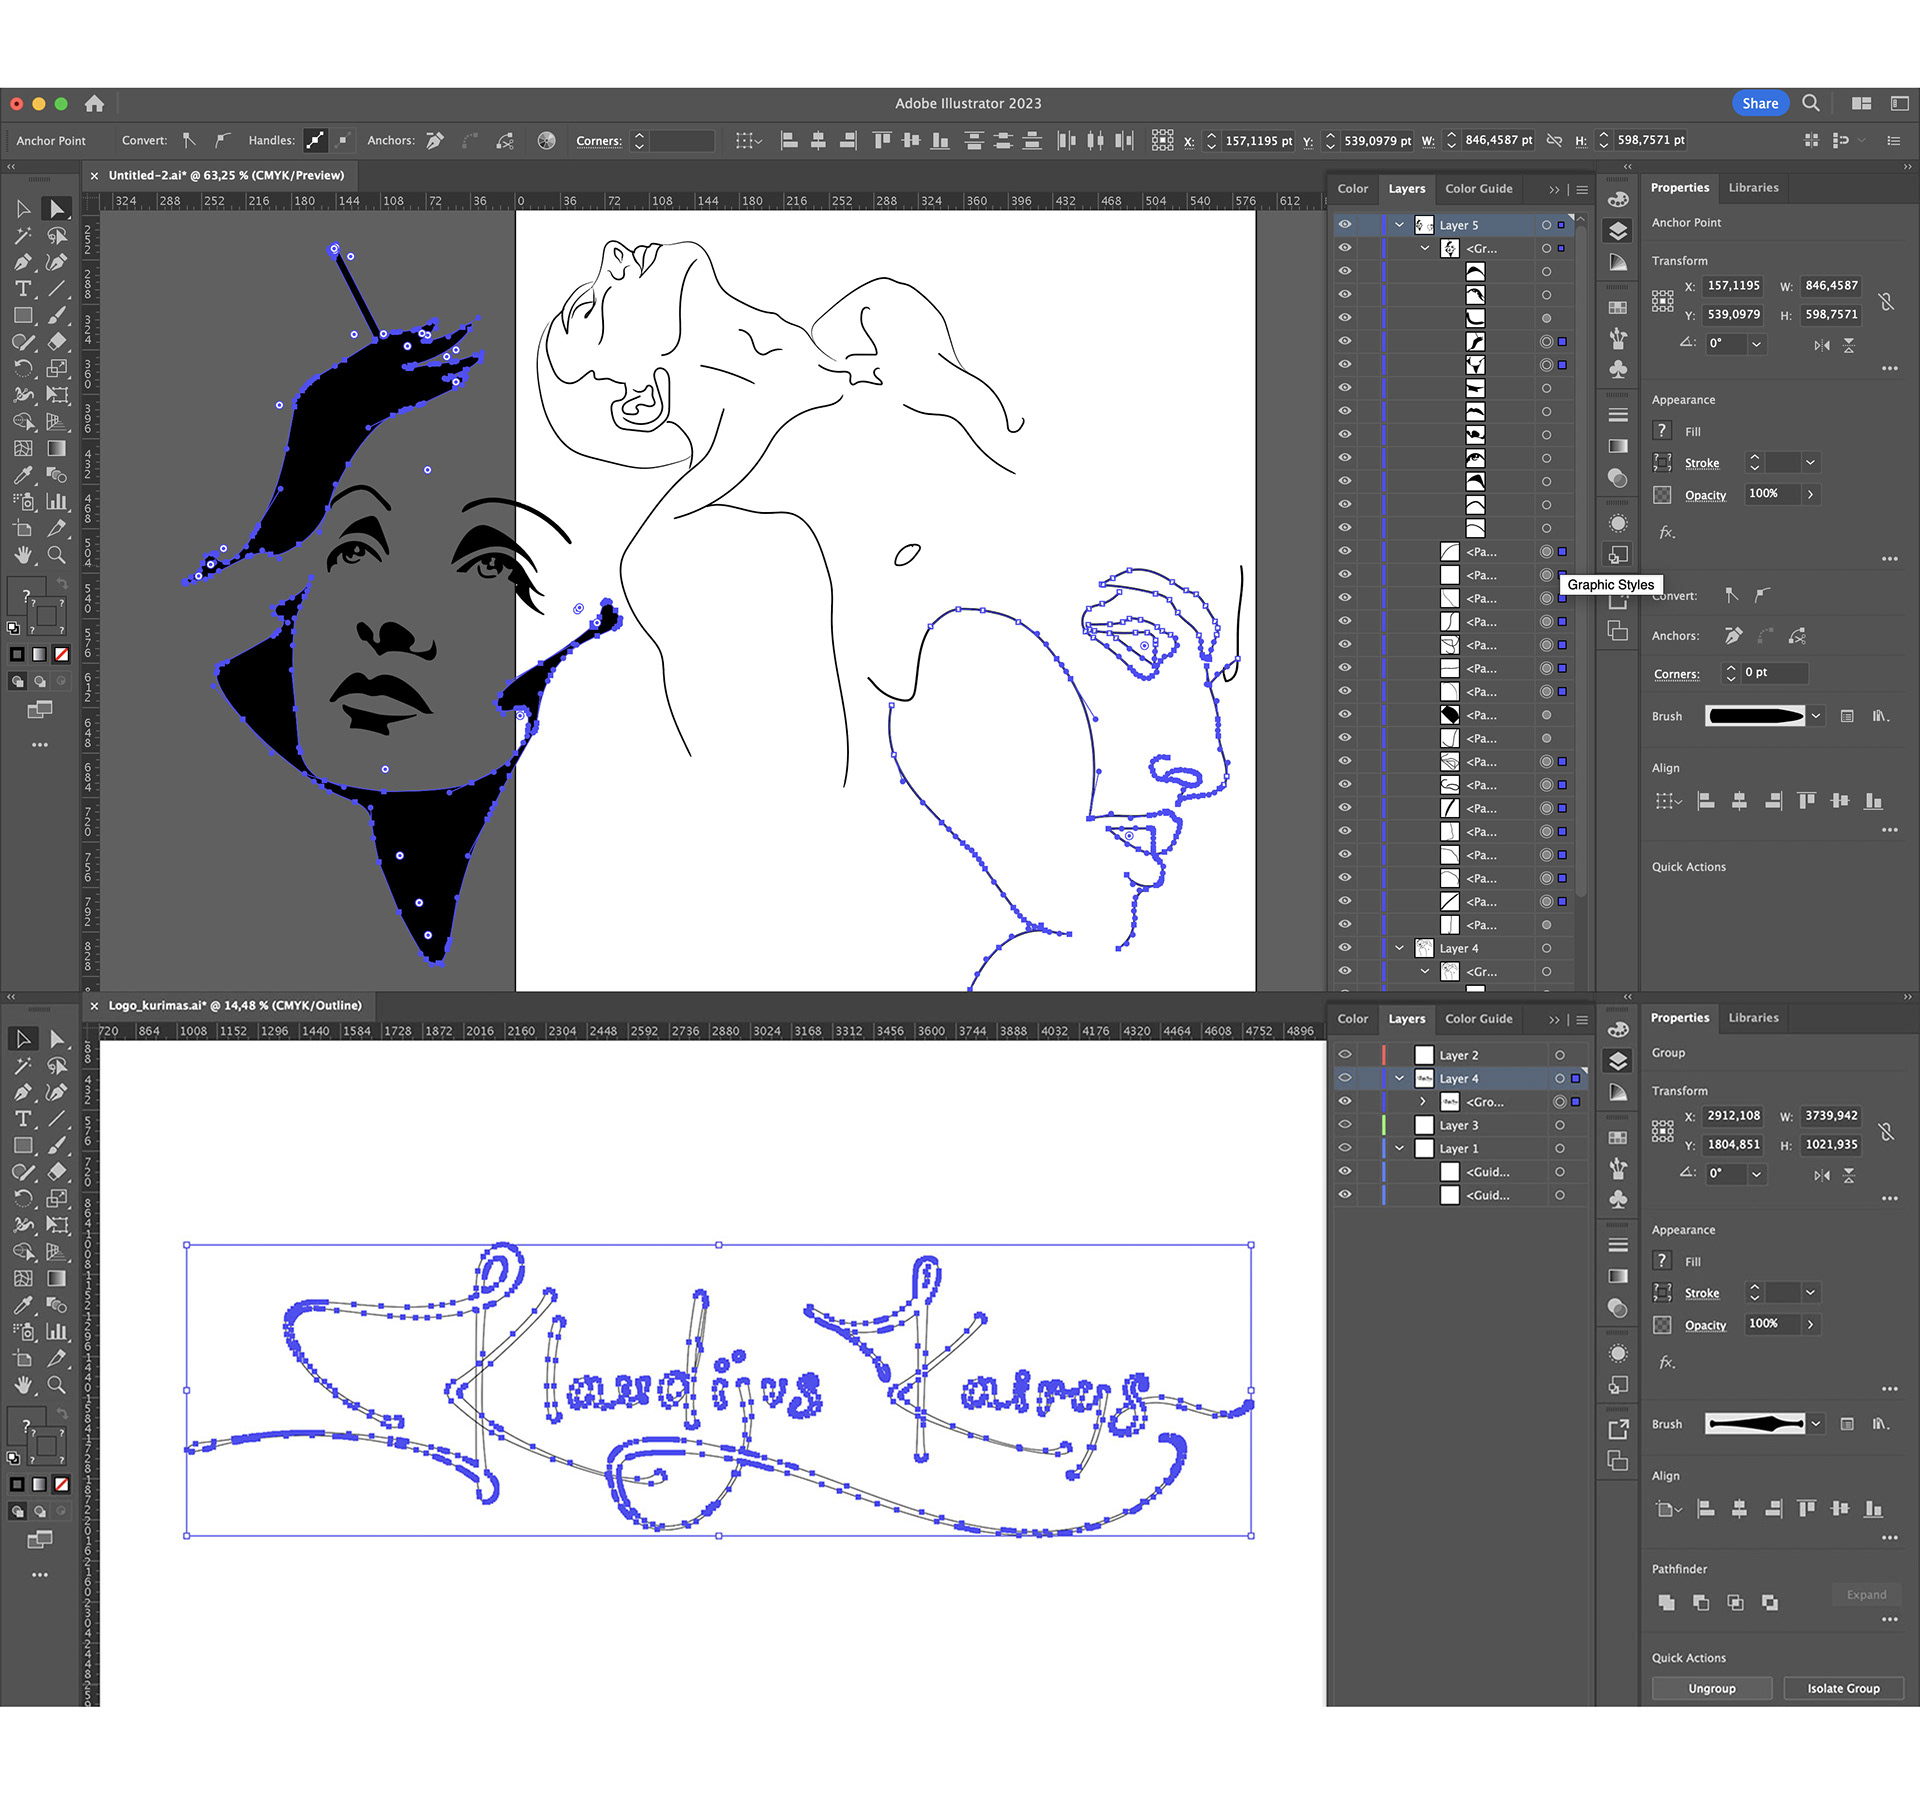
Task: Click the Ungroup quick action button
Action: point(1711,1689)
